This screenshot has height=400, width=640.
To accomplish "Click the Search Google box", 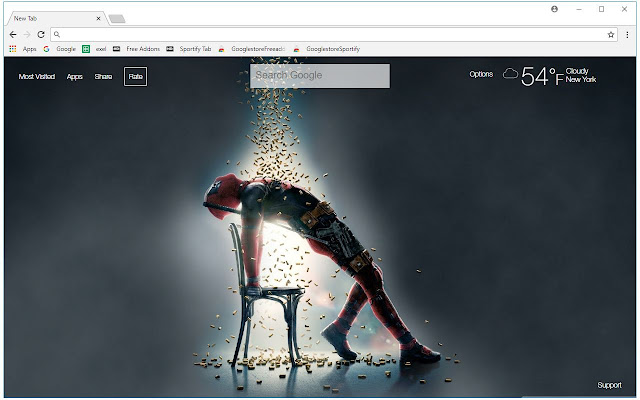I will pos(320,76).
